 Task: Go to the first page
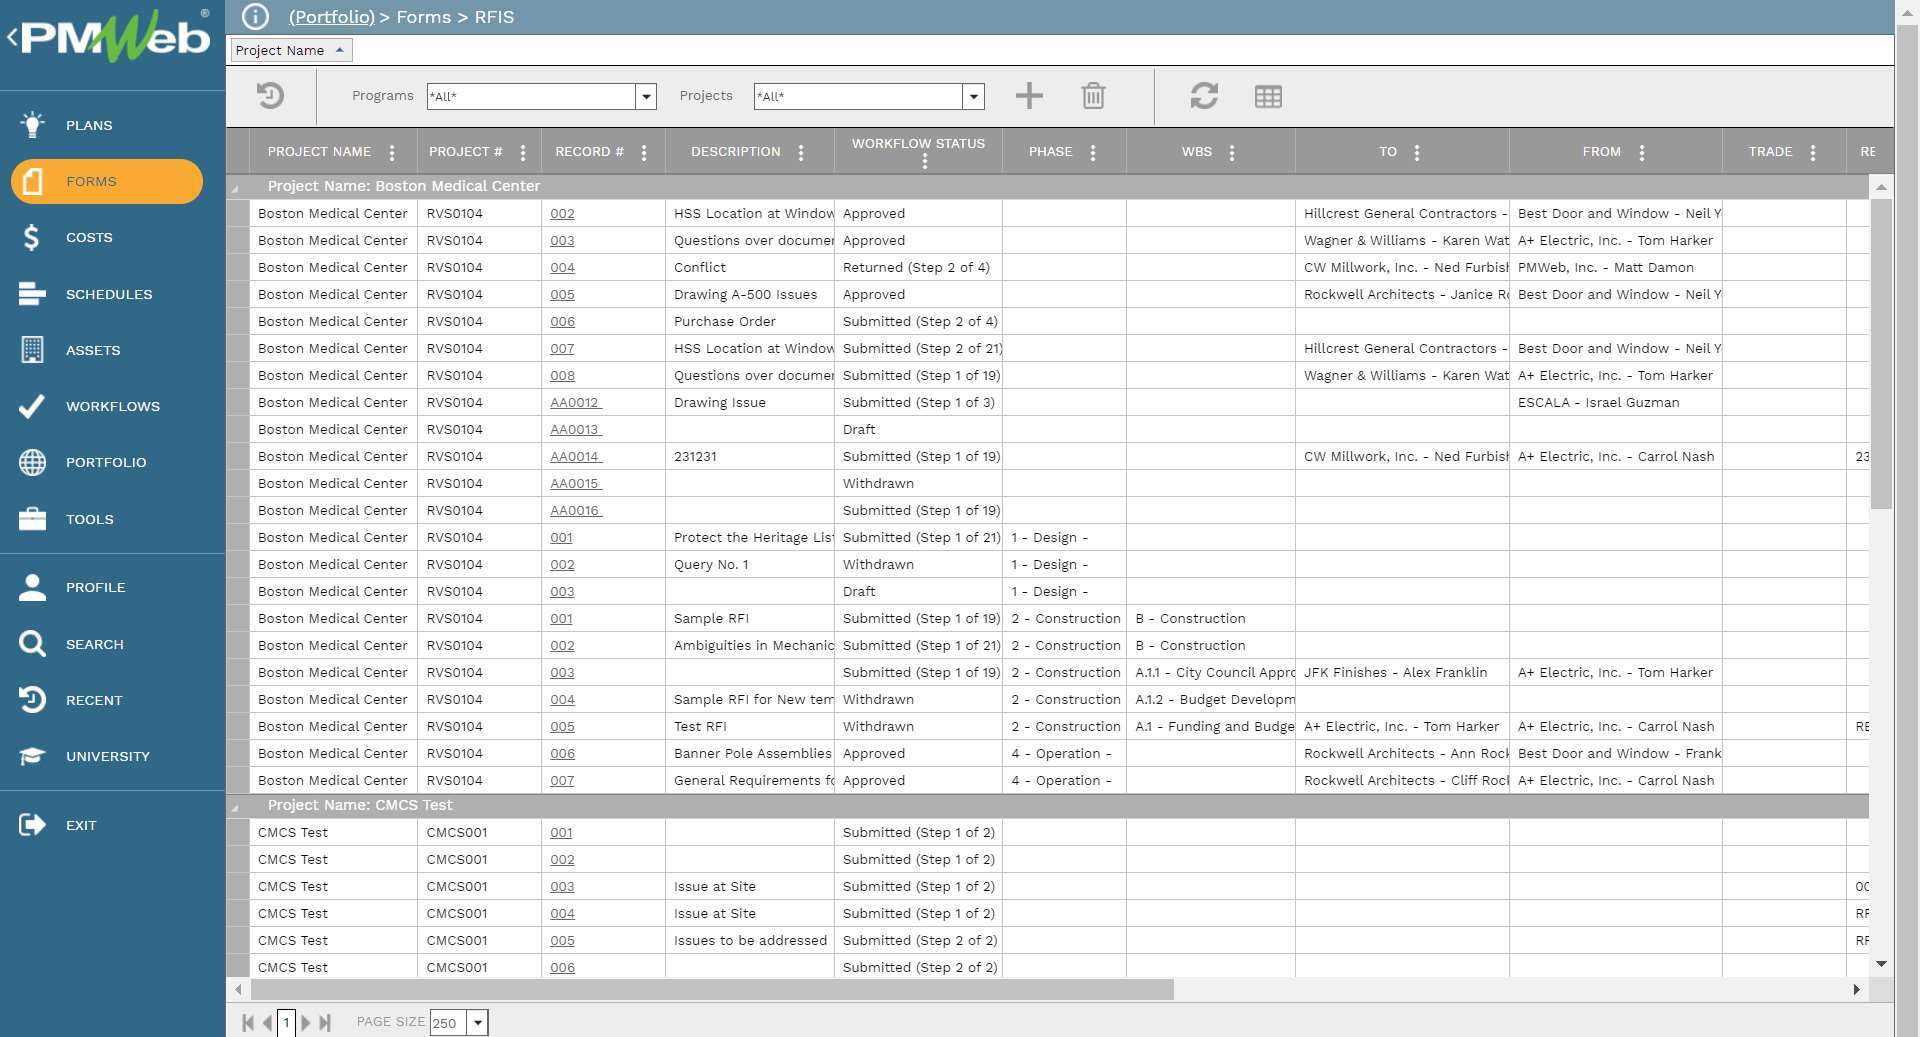click(248, 1023)
